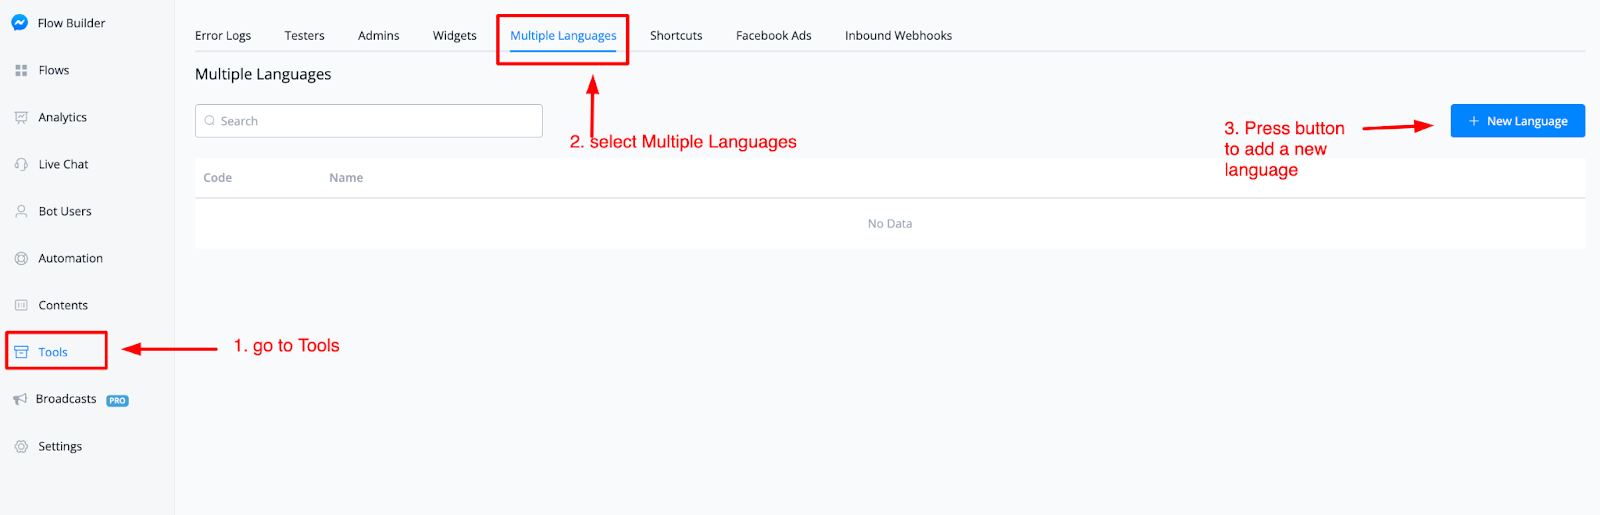Click the Settings gear icon
The width and height of the screenshot is (1600, 515).
(x=21, y=446)
